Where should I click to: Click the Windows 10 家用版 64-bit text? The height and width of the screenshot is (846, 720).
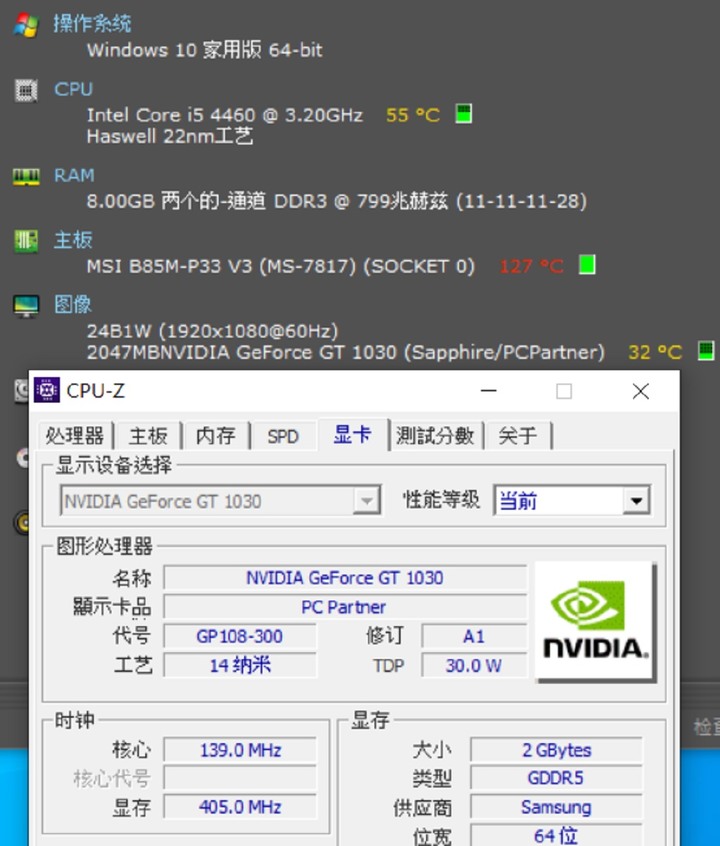pos(205,50)
